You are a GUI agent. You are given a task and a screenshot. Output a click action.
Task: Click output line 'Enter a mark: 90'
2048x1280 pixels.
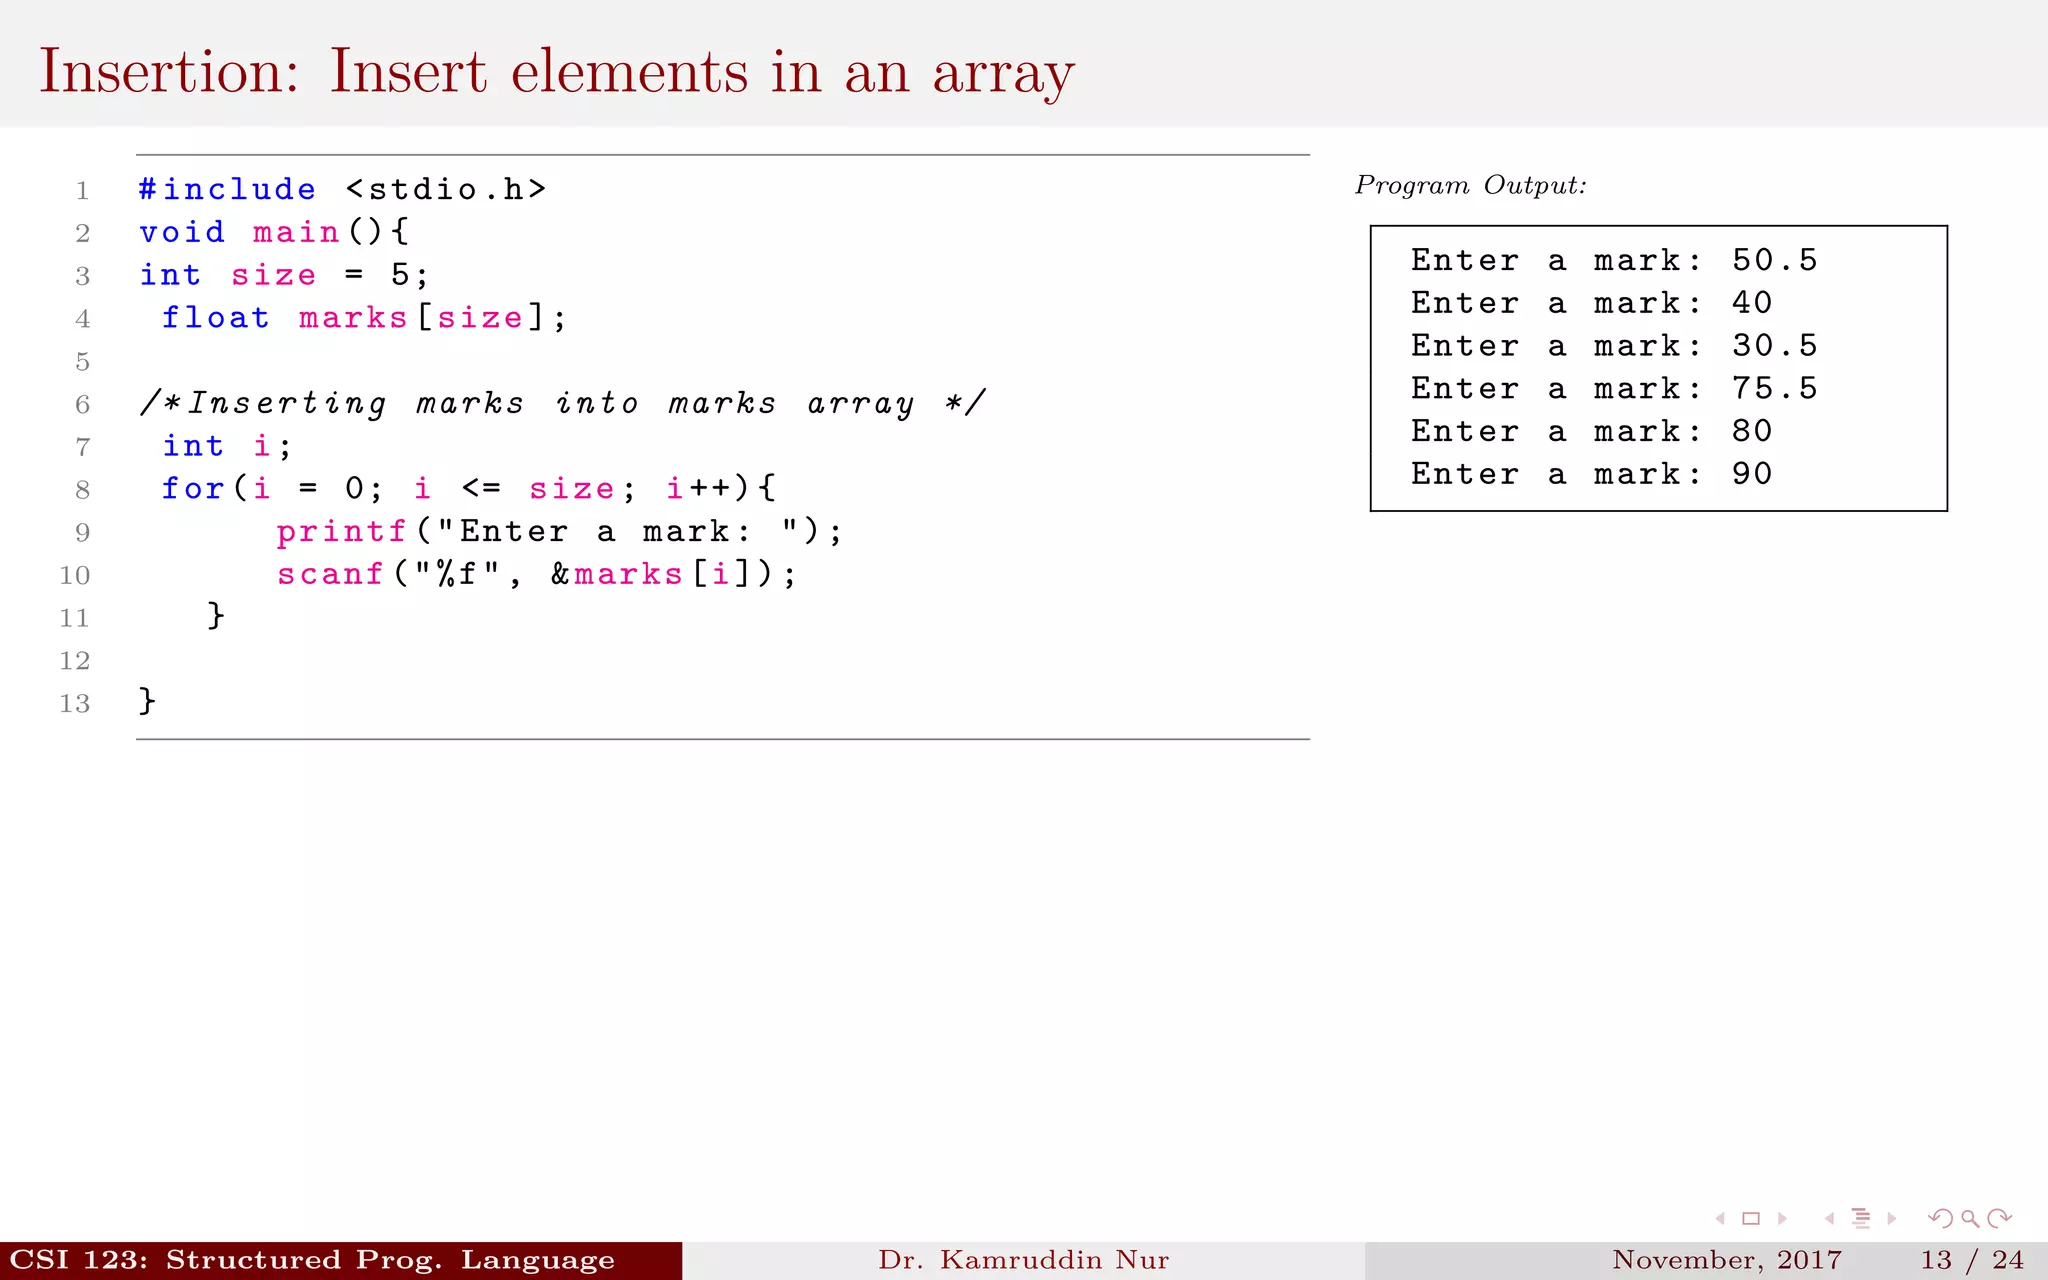(1592, 474)
